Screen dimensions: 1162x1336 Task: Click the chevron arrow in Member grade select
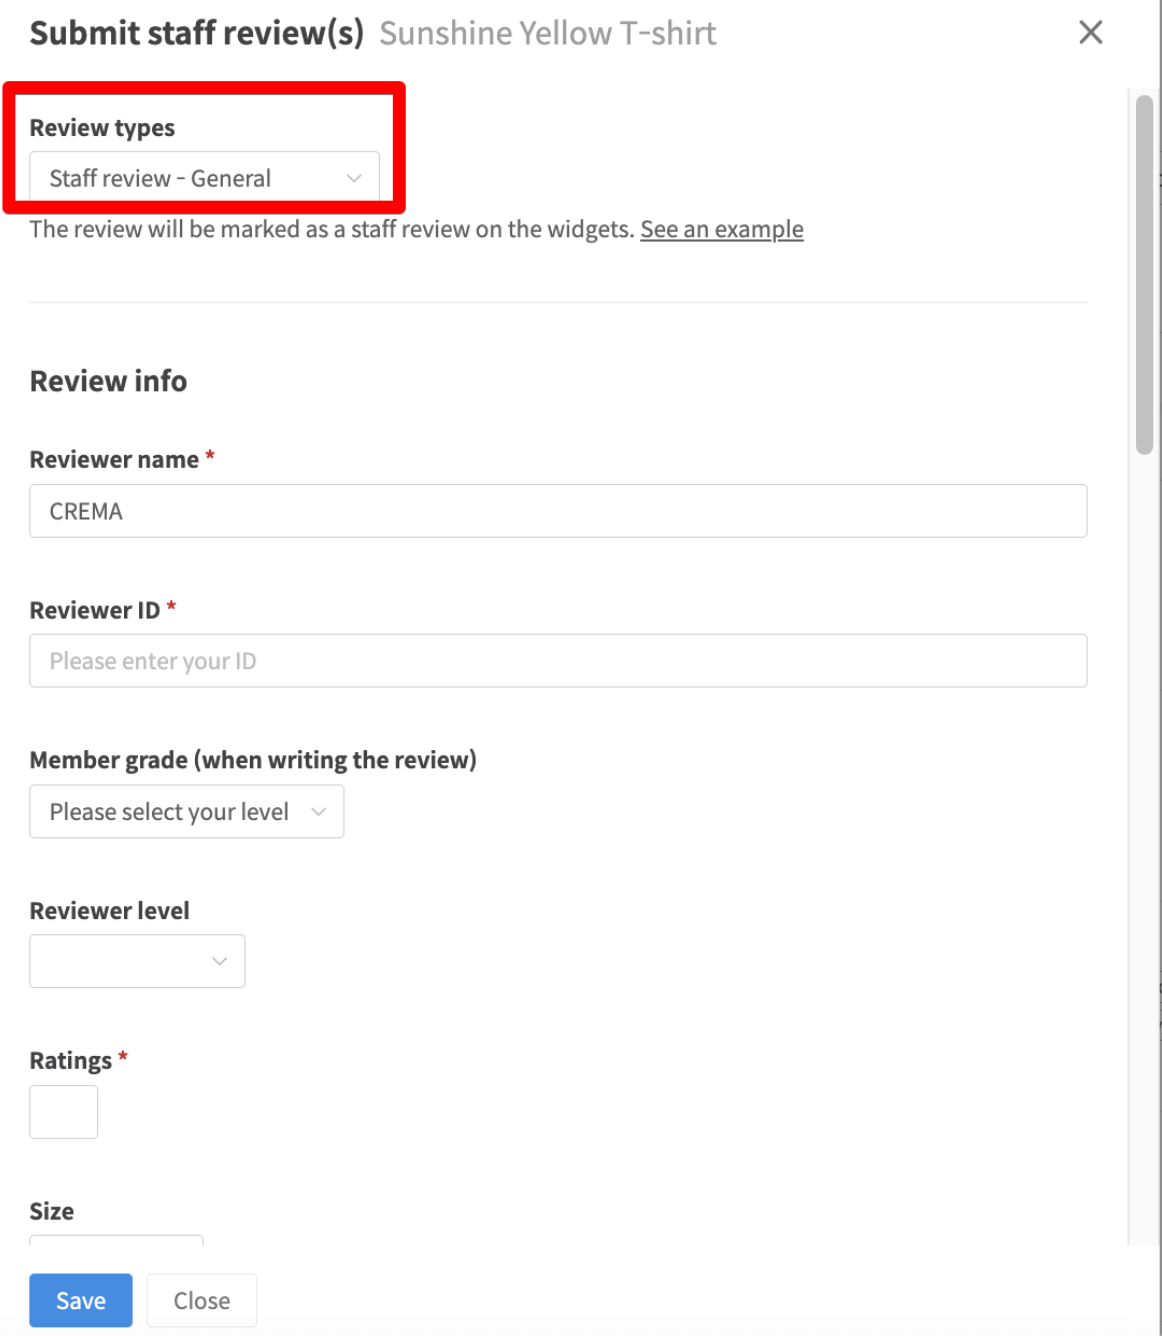click(318, 812)
